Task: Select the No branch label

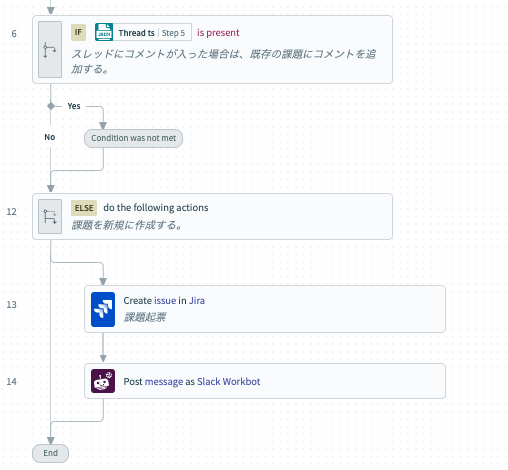Action: click(x=50, y=137)
